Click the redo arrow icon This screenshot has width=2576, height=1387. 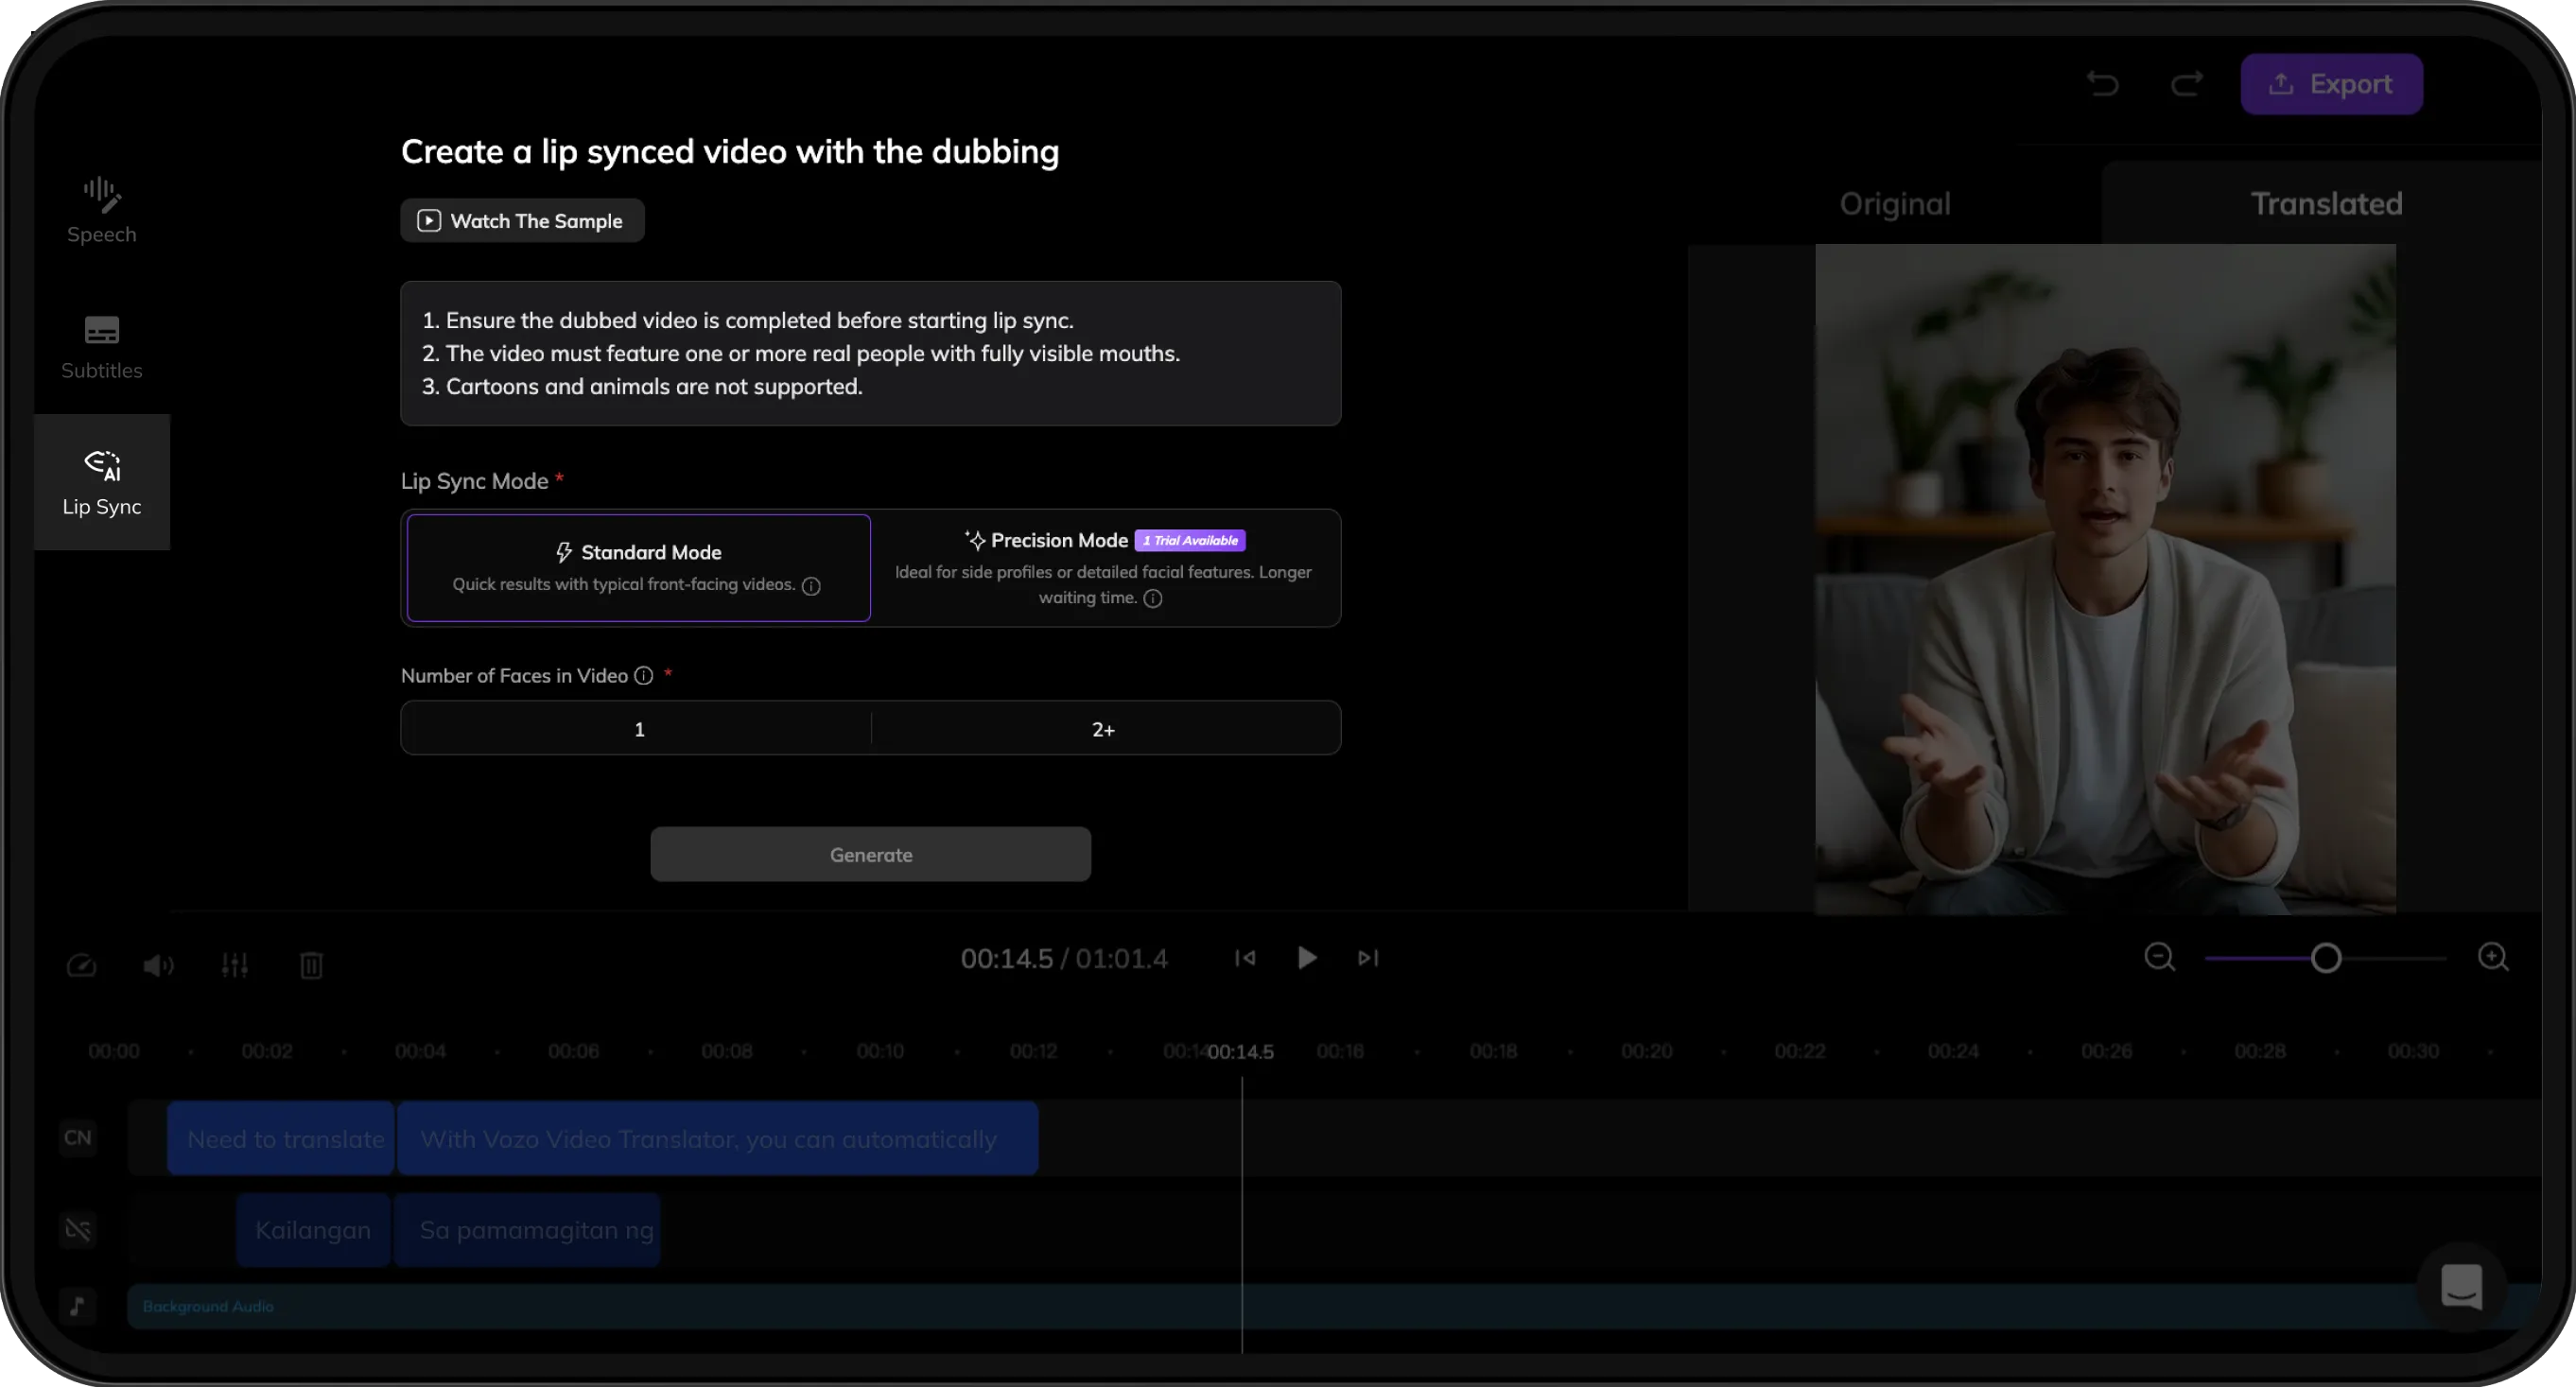click(2187, 84)
